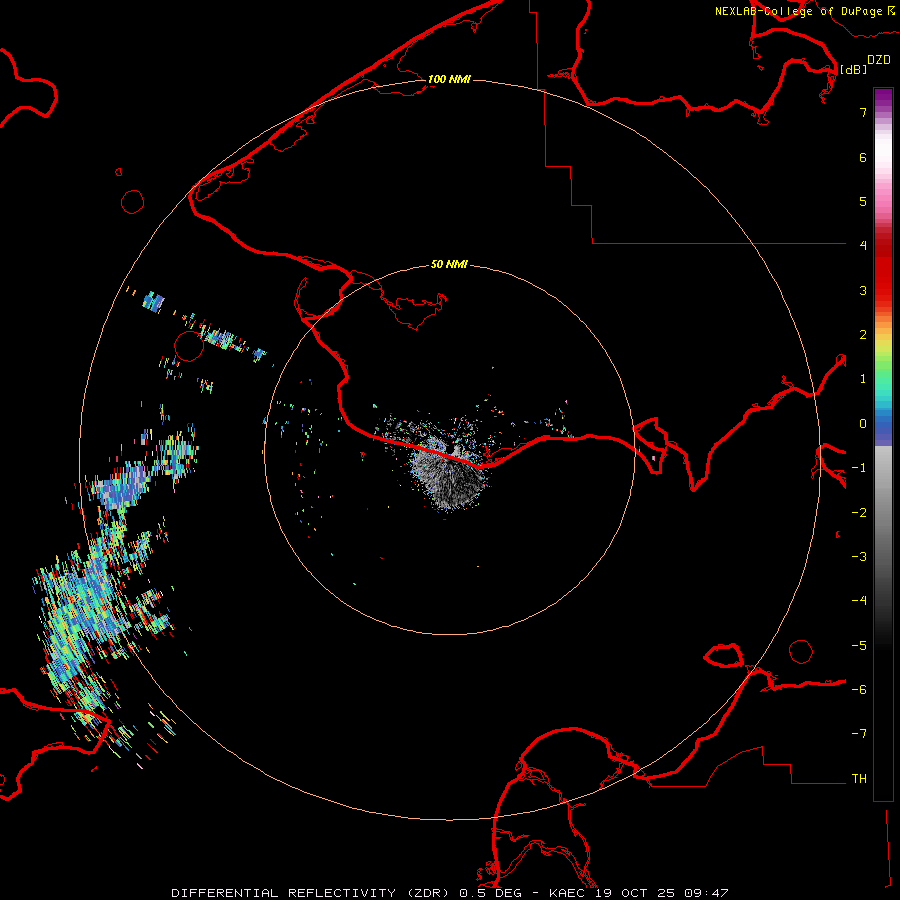The width and height of the screenshot is (900, 900).
Task: Click the -6 value on the color scale
Action: (859, 690)
